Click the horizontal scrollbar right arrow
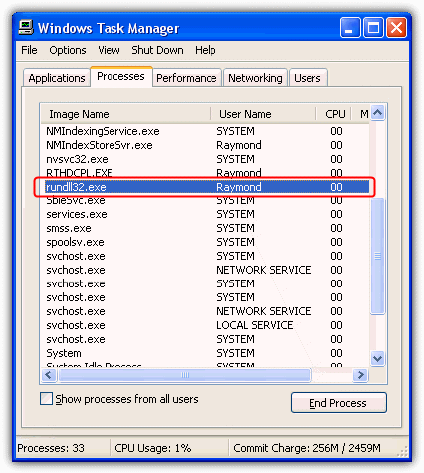Viewport: 424px width, 473px height. click(360, 375)
